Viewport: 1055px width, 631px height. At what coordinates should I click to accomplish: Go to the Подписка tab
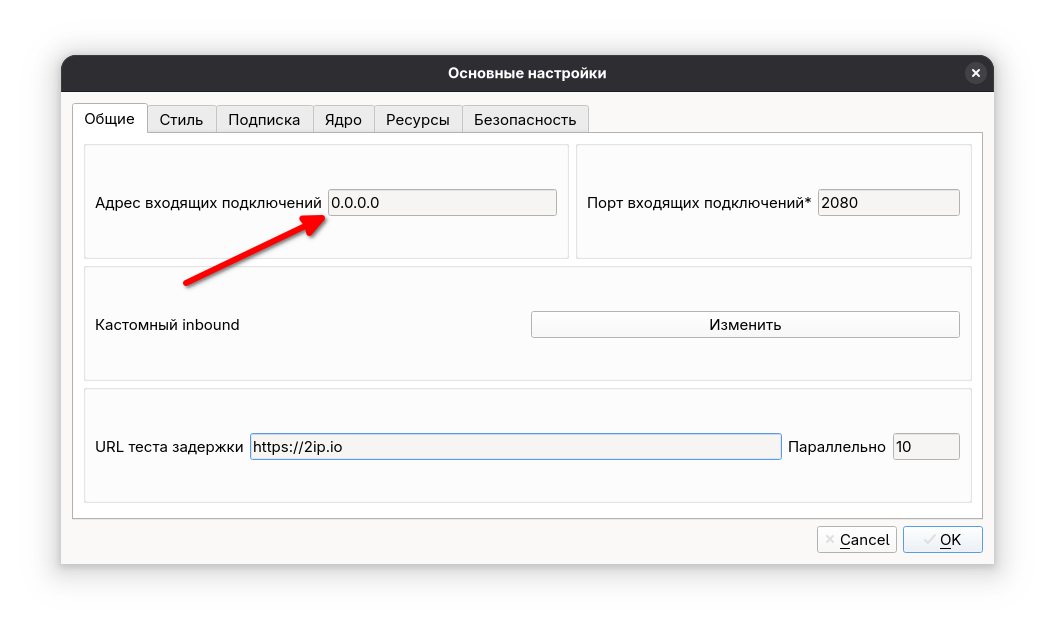pyautogui.click(x=264, y=120)
